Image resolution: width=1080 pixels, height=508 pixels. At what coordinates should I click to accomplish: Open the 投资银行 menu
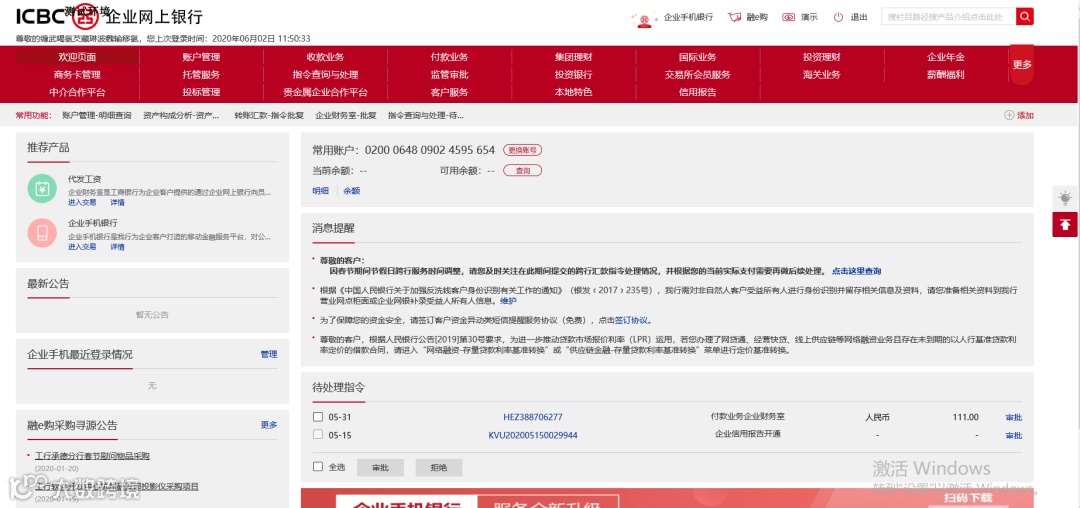pyautogui.click(x=574, y=74)
